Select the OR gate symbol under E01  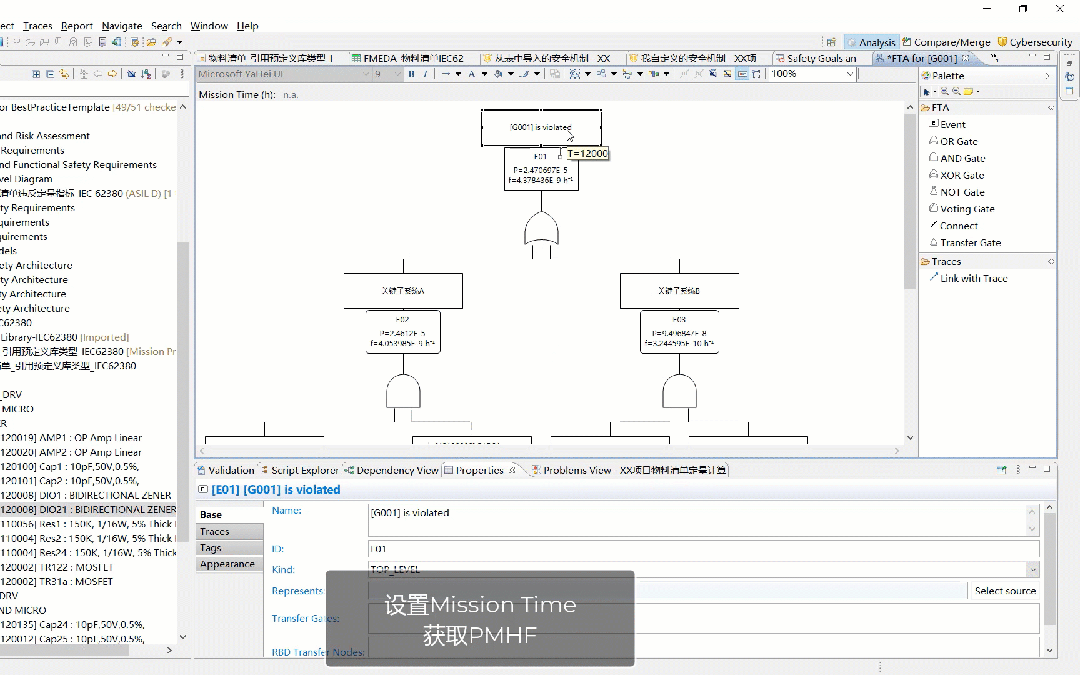[x=541, y=229]
